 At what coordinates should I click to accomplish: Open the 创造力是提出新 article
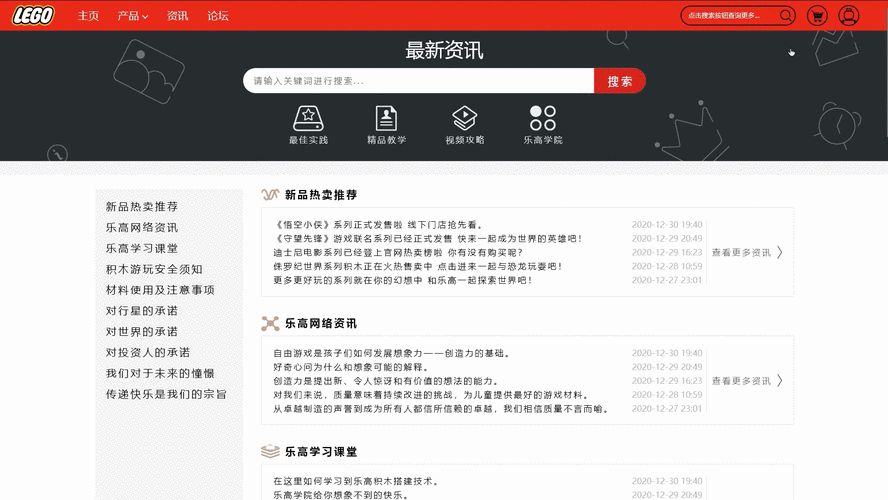(x=386, y=381)
